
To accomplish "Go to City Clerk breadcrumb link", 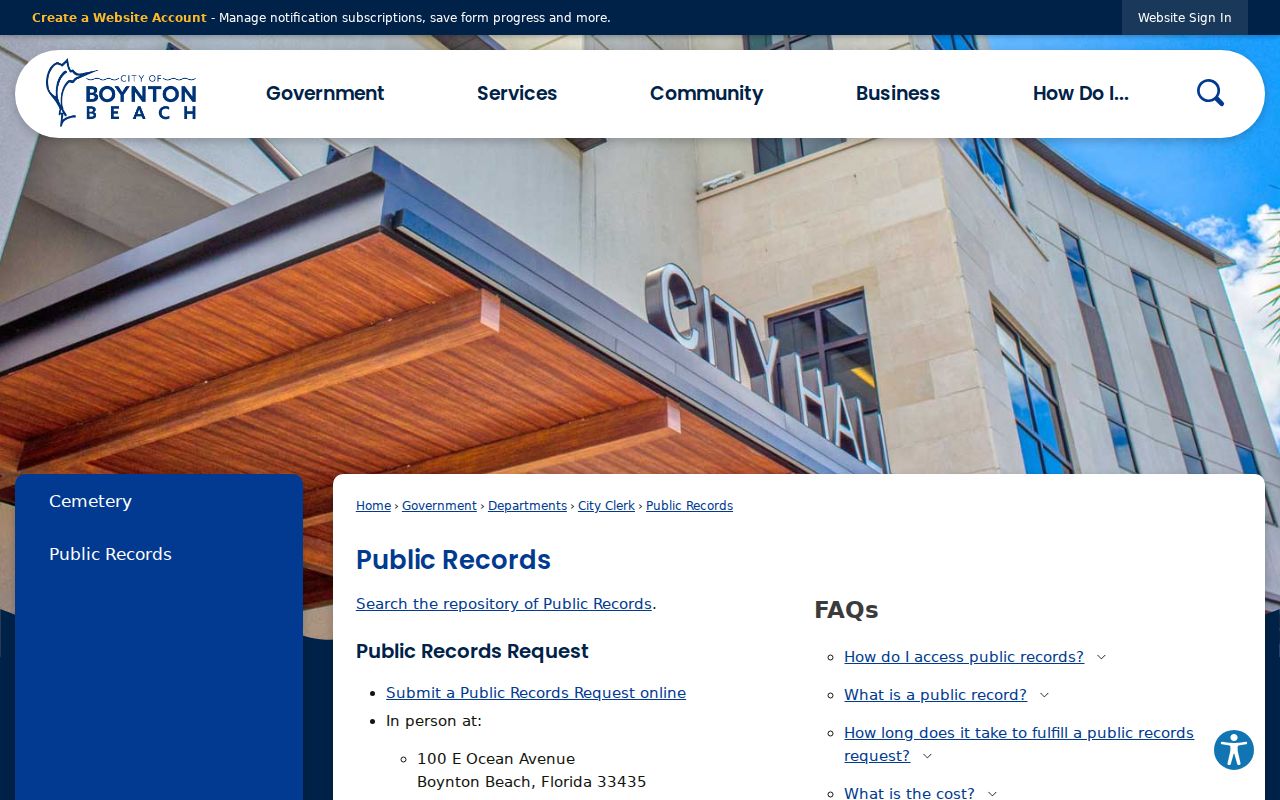I will (x=606, y=506).
